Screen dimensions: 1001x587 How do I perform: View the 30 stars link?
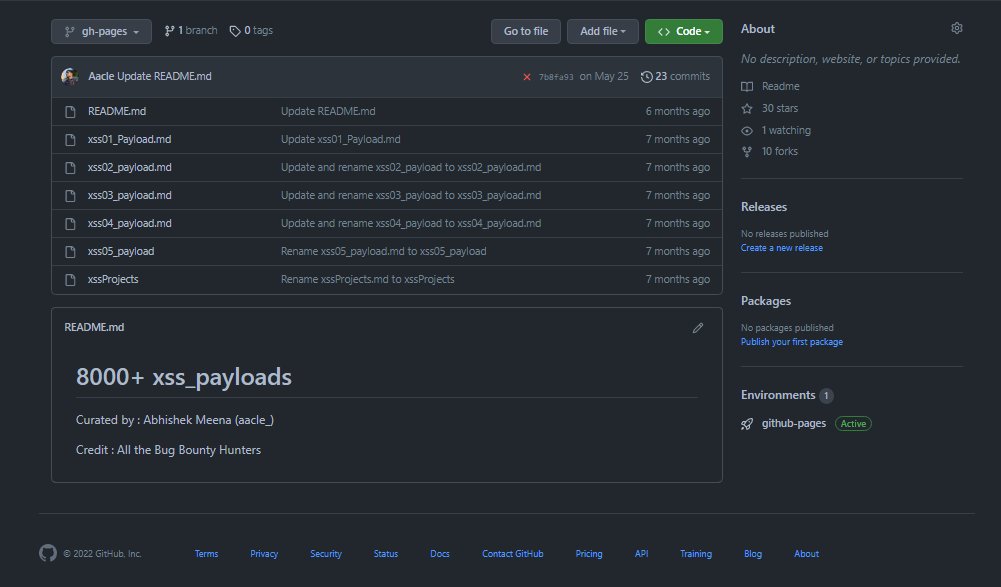[x=779, y=109]
